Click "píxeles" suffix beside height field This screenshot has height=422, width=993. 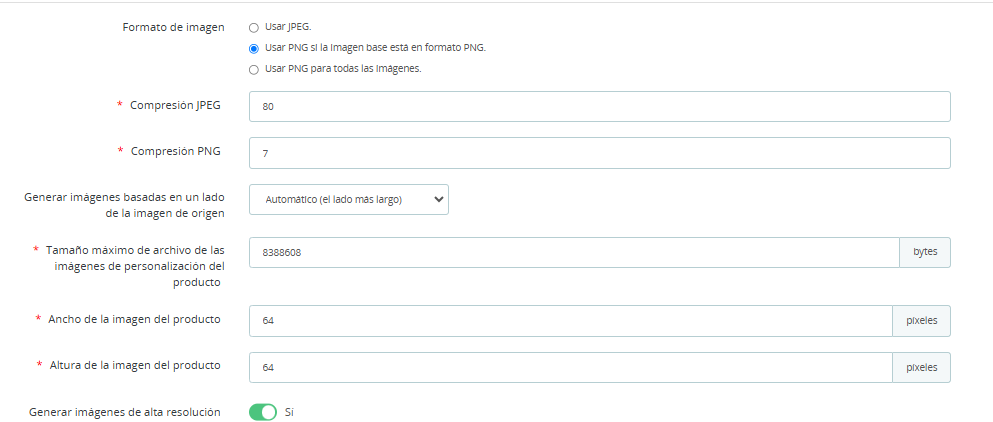[x=921, y=367]
